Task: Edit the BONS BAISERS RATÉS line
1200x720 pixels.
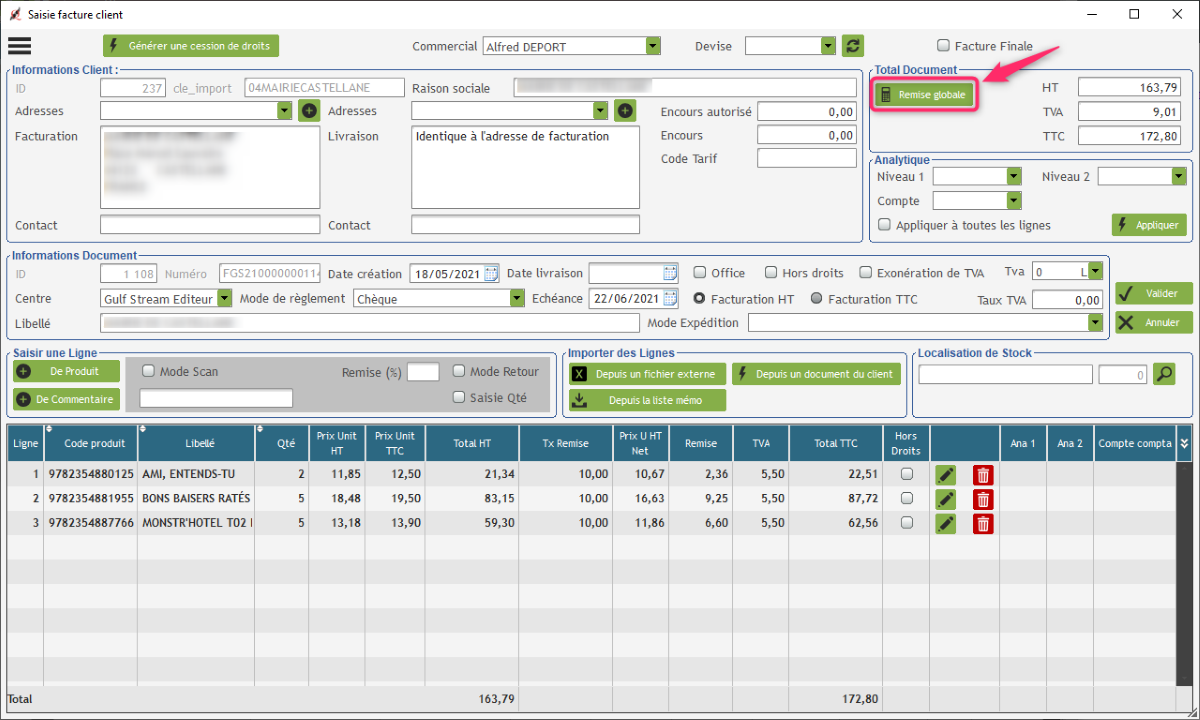Action: [946, 499]
